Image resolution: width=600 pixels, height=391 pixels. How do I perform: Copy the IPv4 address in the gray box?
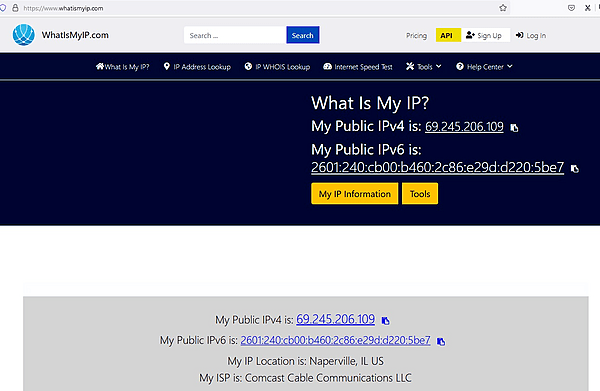point(386,321)
